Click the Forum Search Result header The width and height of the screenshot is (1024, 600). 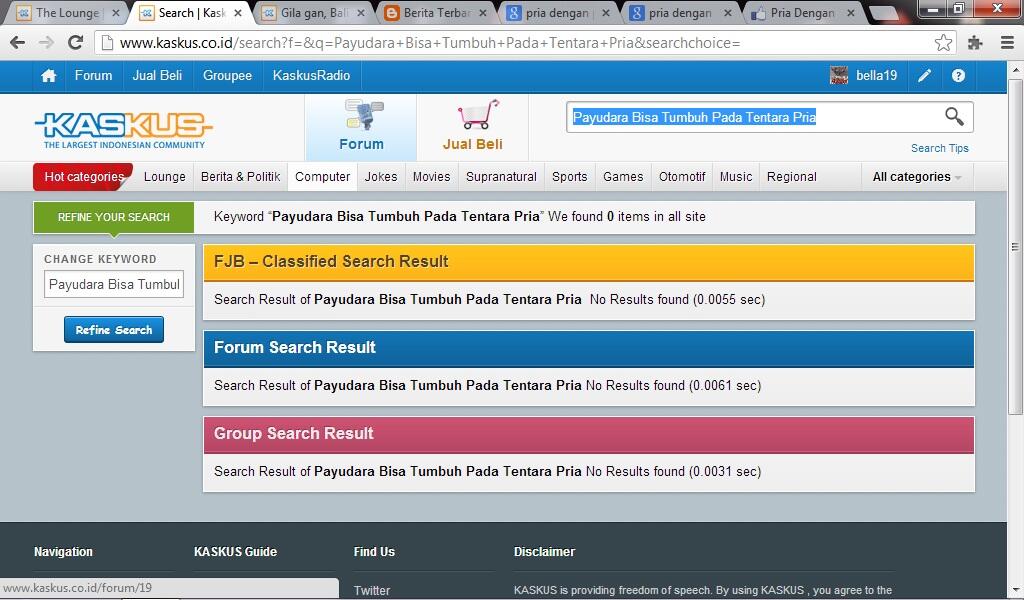588,349
